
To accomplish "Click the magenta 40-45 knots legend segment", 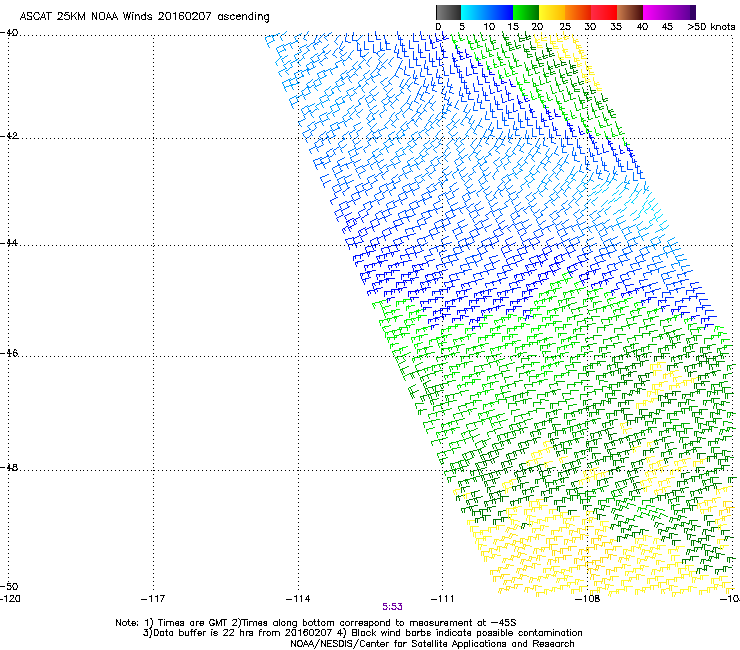I will (x=656, y=12).
